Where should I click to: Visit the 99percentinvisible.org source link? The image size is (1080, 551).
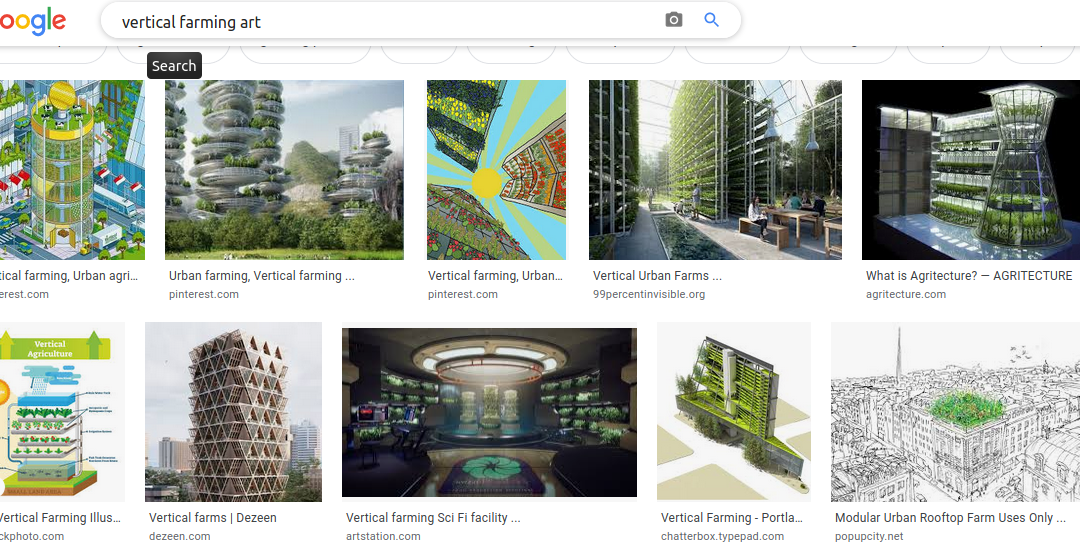[x=649, y=295]
